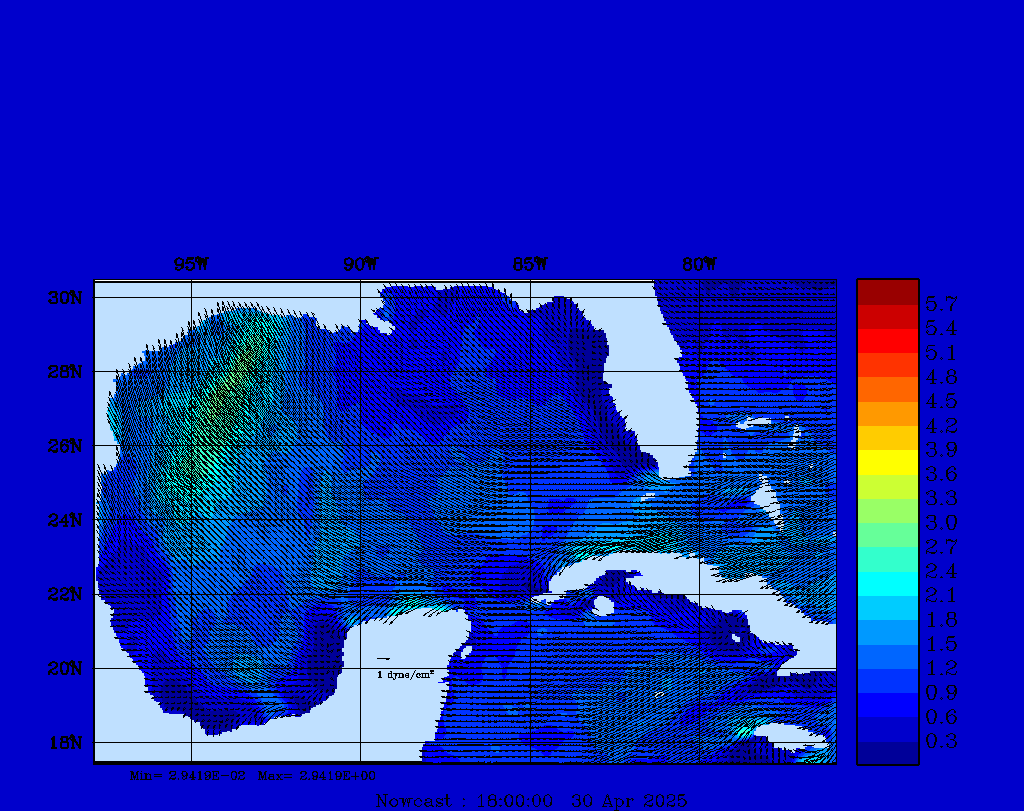
Task: Click the 22N latitude label
Action: click(x=65, y=594)
